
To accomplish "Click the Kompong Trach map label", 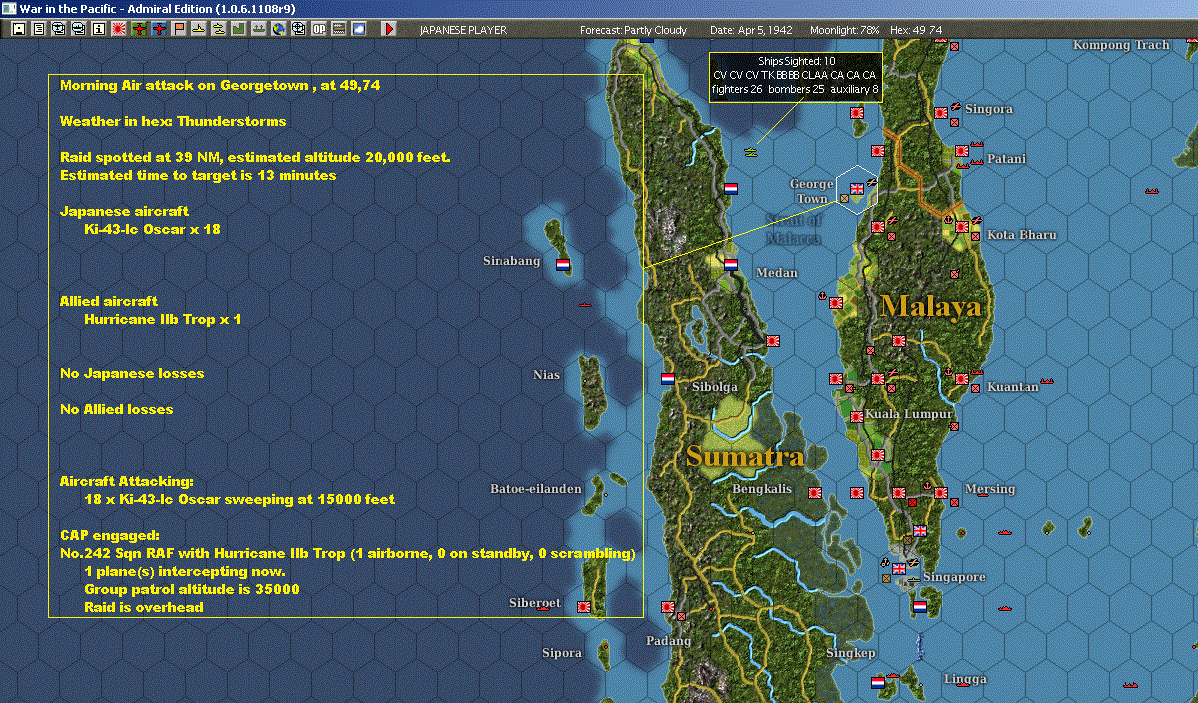I will [1121, 45].
